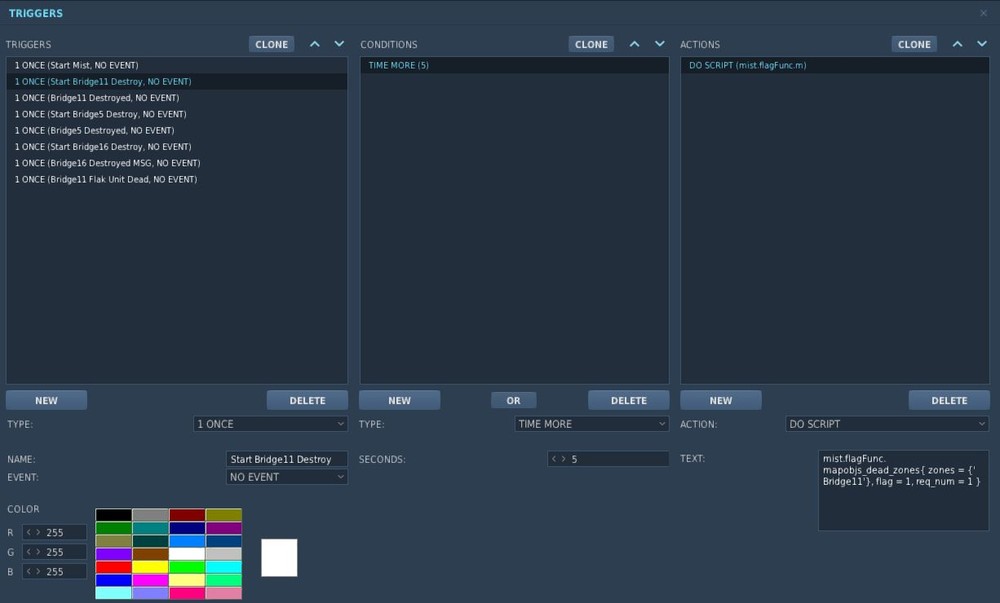
Task: Add a new action
Action: [x=721, y=400]
